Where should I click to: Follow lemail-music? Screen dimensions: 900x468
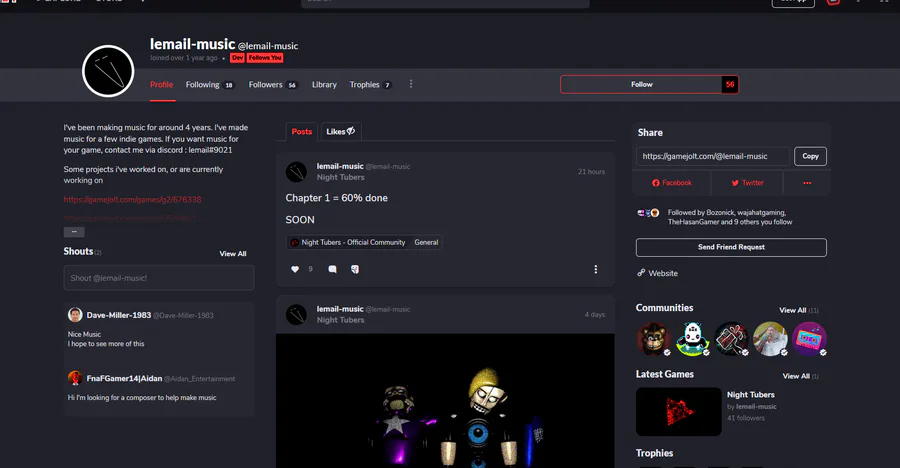pos(641,84)
